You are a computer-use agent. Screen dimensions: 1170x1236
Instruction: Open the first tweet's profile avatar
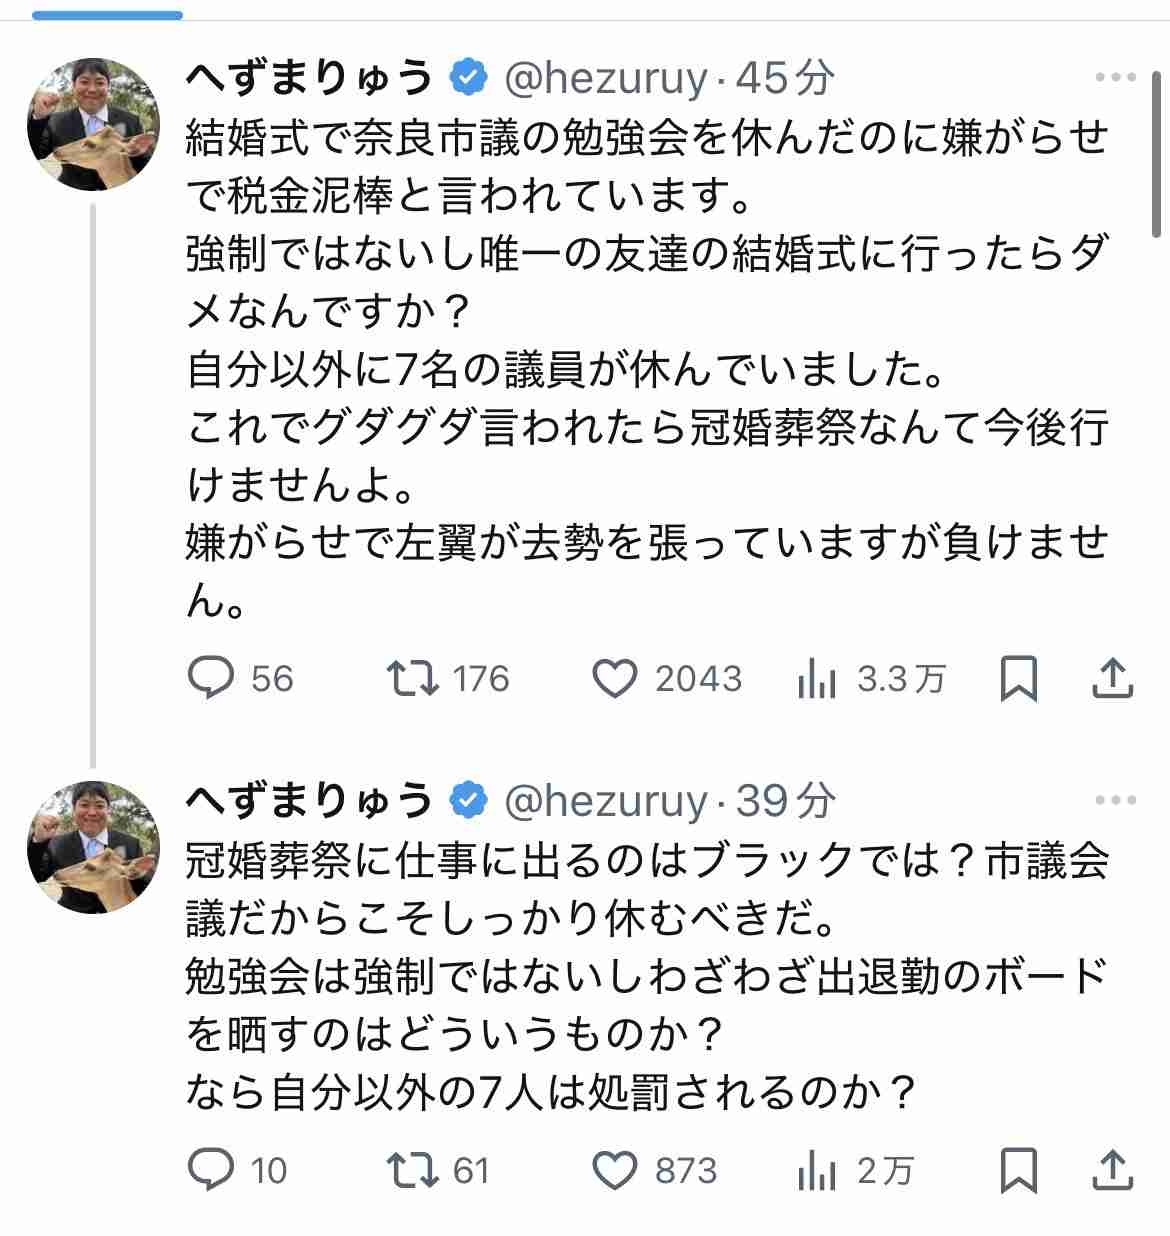[93, 125]
